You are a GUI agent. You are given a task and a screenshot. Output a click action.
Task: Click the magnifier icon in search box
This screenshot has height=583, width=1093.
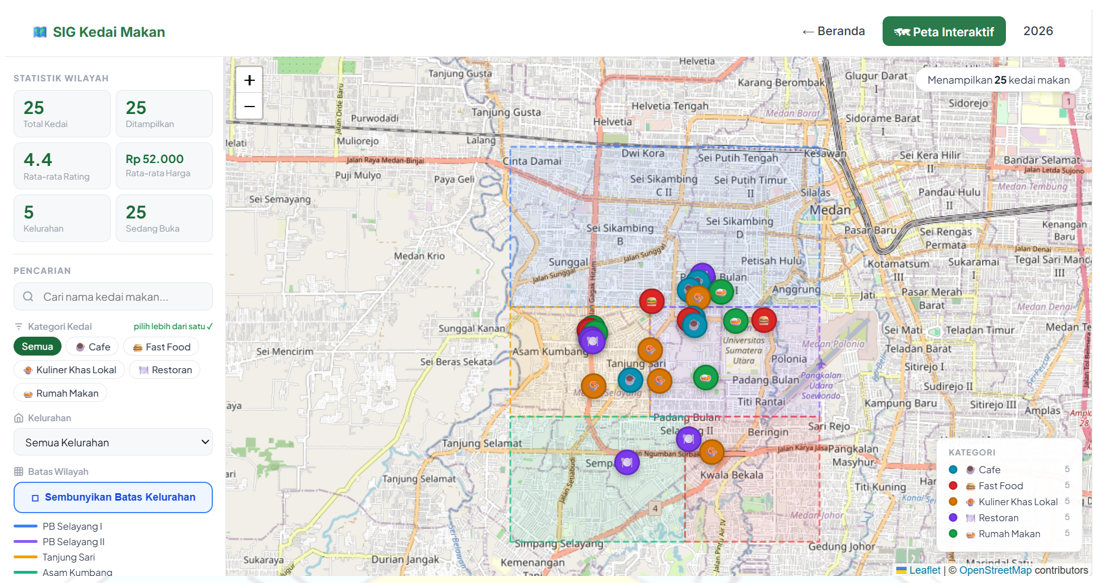click(28, 296)
